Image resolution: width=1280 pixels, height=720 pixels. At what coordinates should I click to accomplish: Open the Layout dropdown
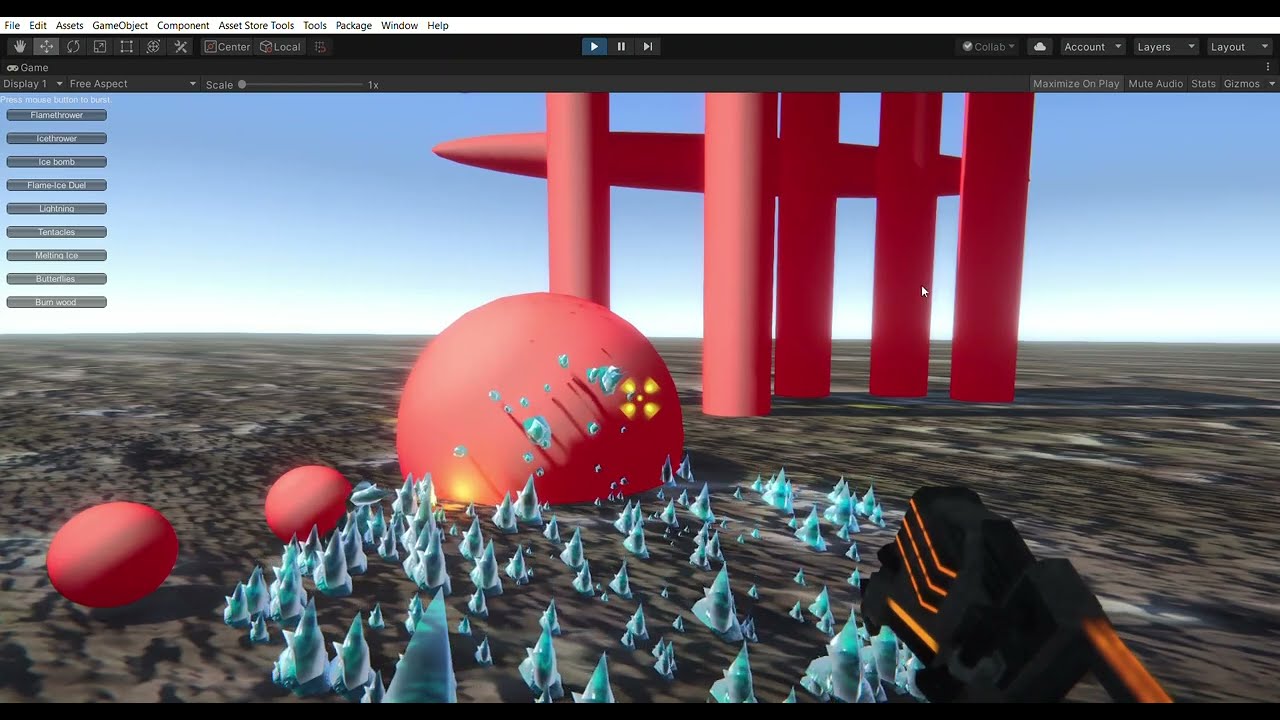1238,47
